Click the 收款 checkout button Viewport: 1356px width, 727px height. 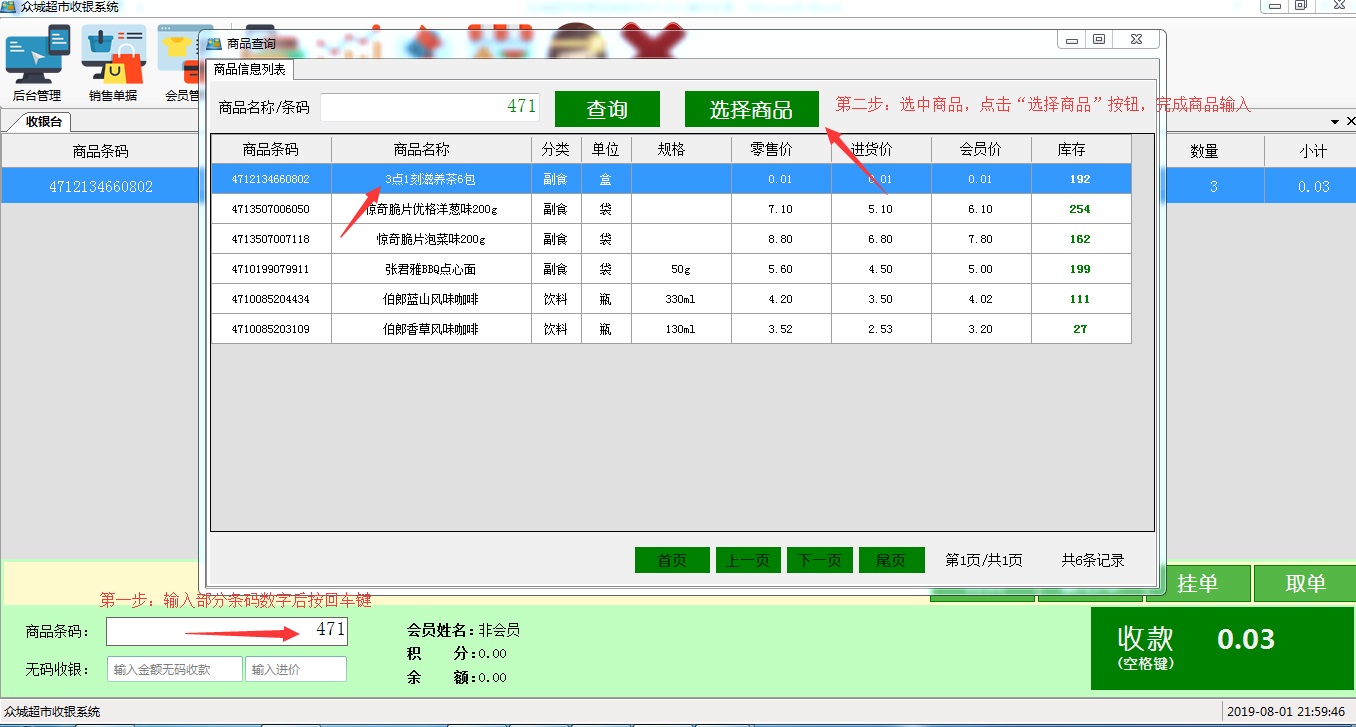click(1223, 647)
